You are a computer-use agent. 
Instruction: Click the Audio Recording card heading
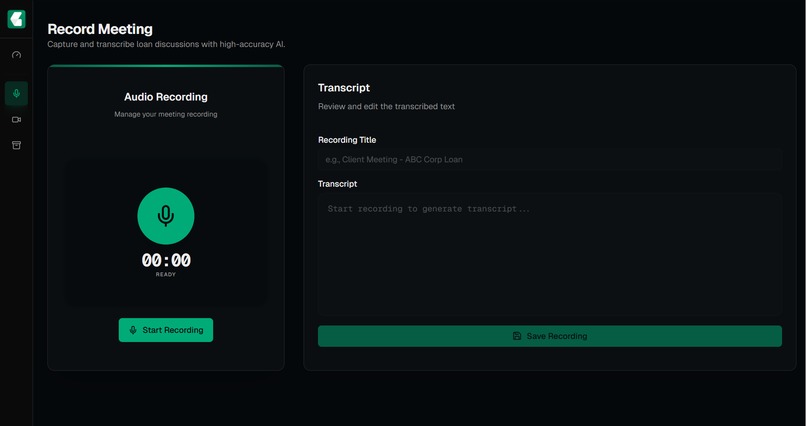tap(166, 97)
